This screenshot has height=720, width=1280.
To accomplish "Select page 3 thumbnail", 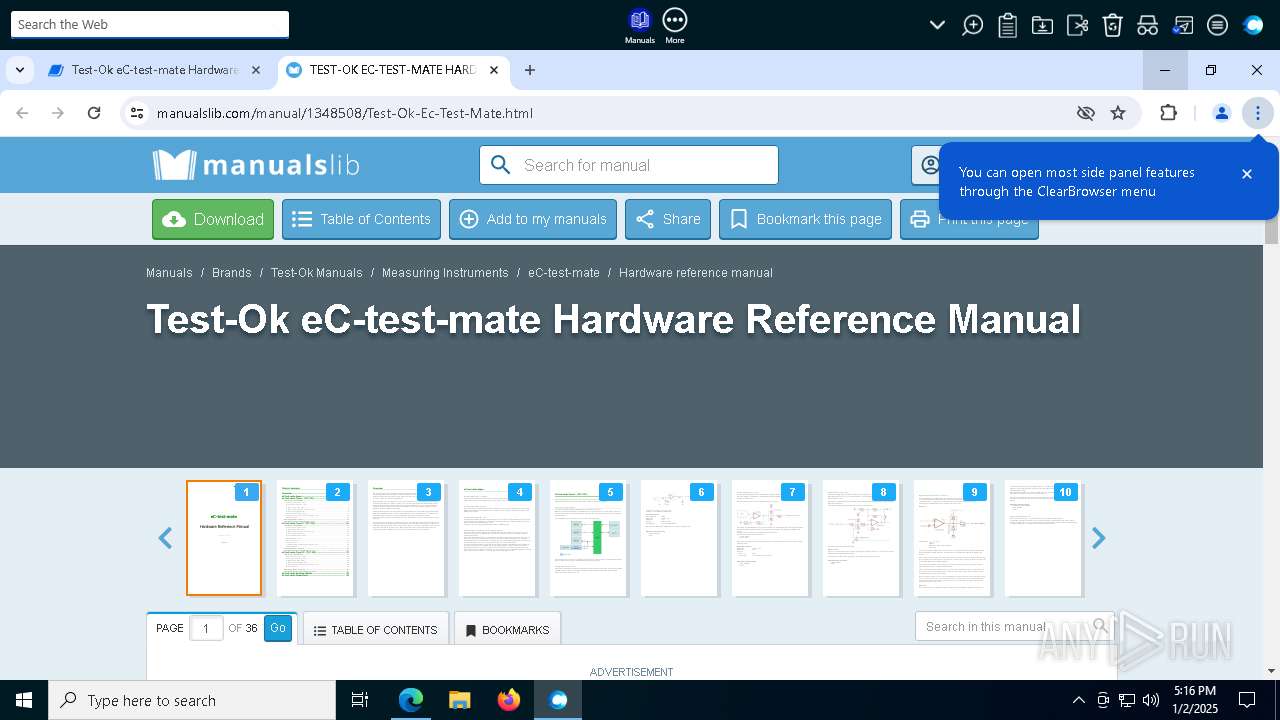I will 406,538.
